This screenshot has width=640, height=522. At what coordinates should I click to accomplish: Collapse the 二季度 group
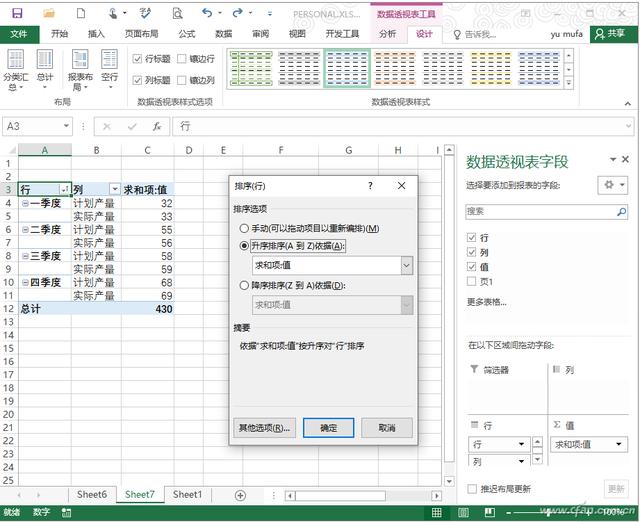click(25, 230)
